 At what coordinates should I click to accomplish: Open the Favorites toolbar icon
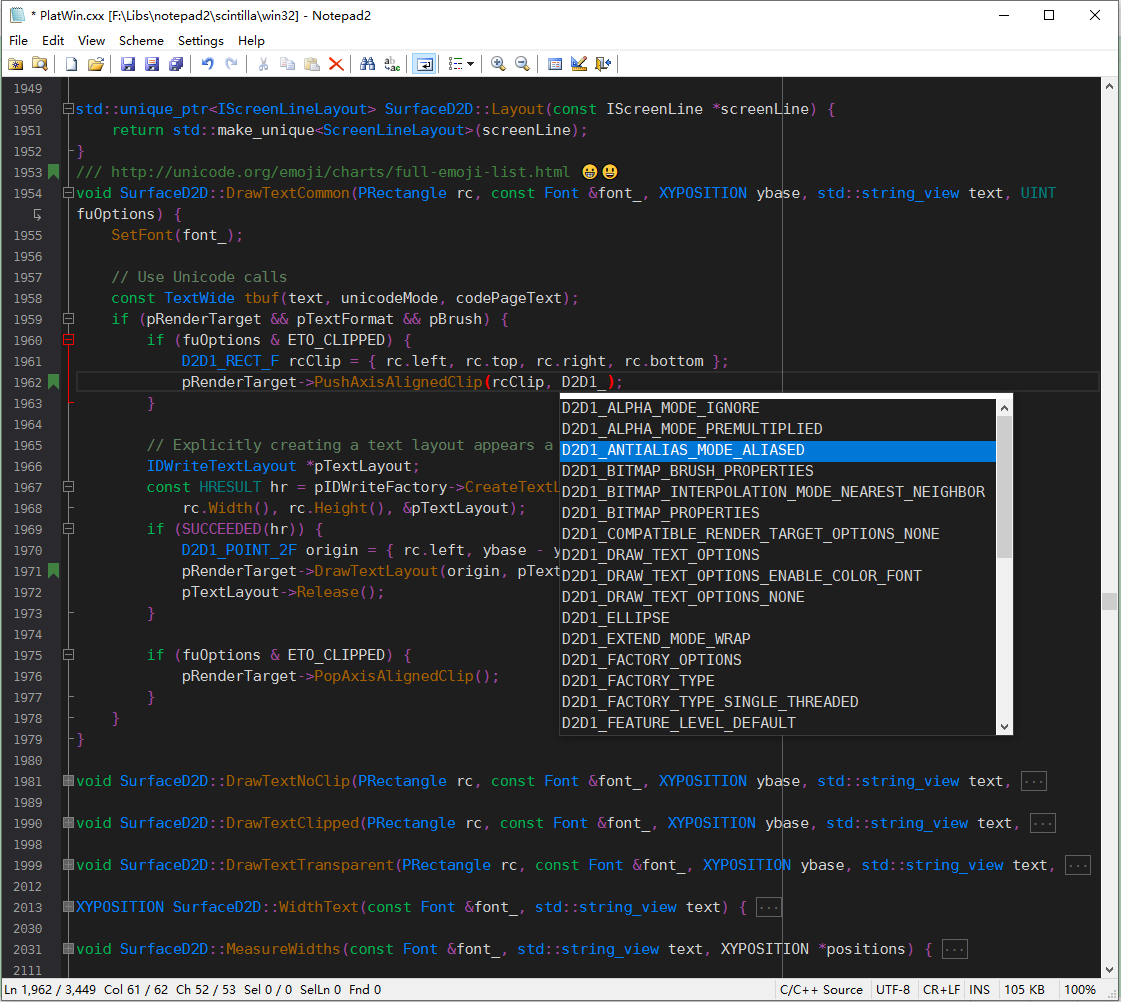tap(16, 64)
